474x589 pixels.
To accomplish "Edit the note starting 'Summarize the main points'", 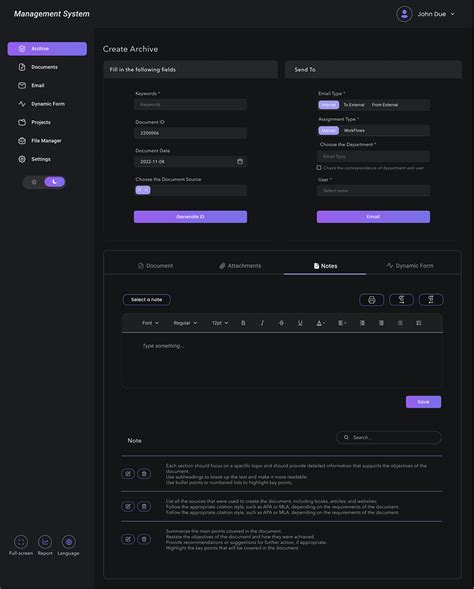I will [x=128, y=539].
